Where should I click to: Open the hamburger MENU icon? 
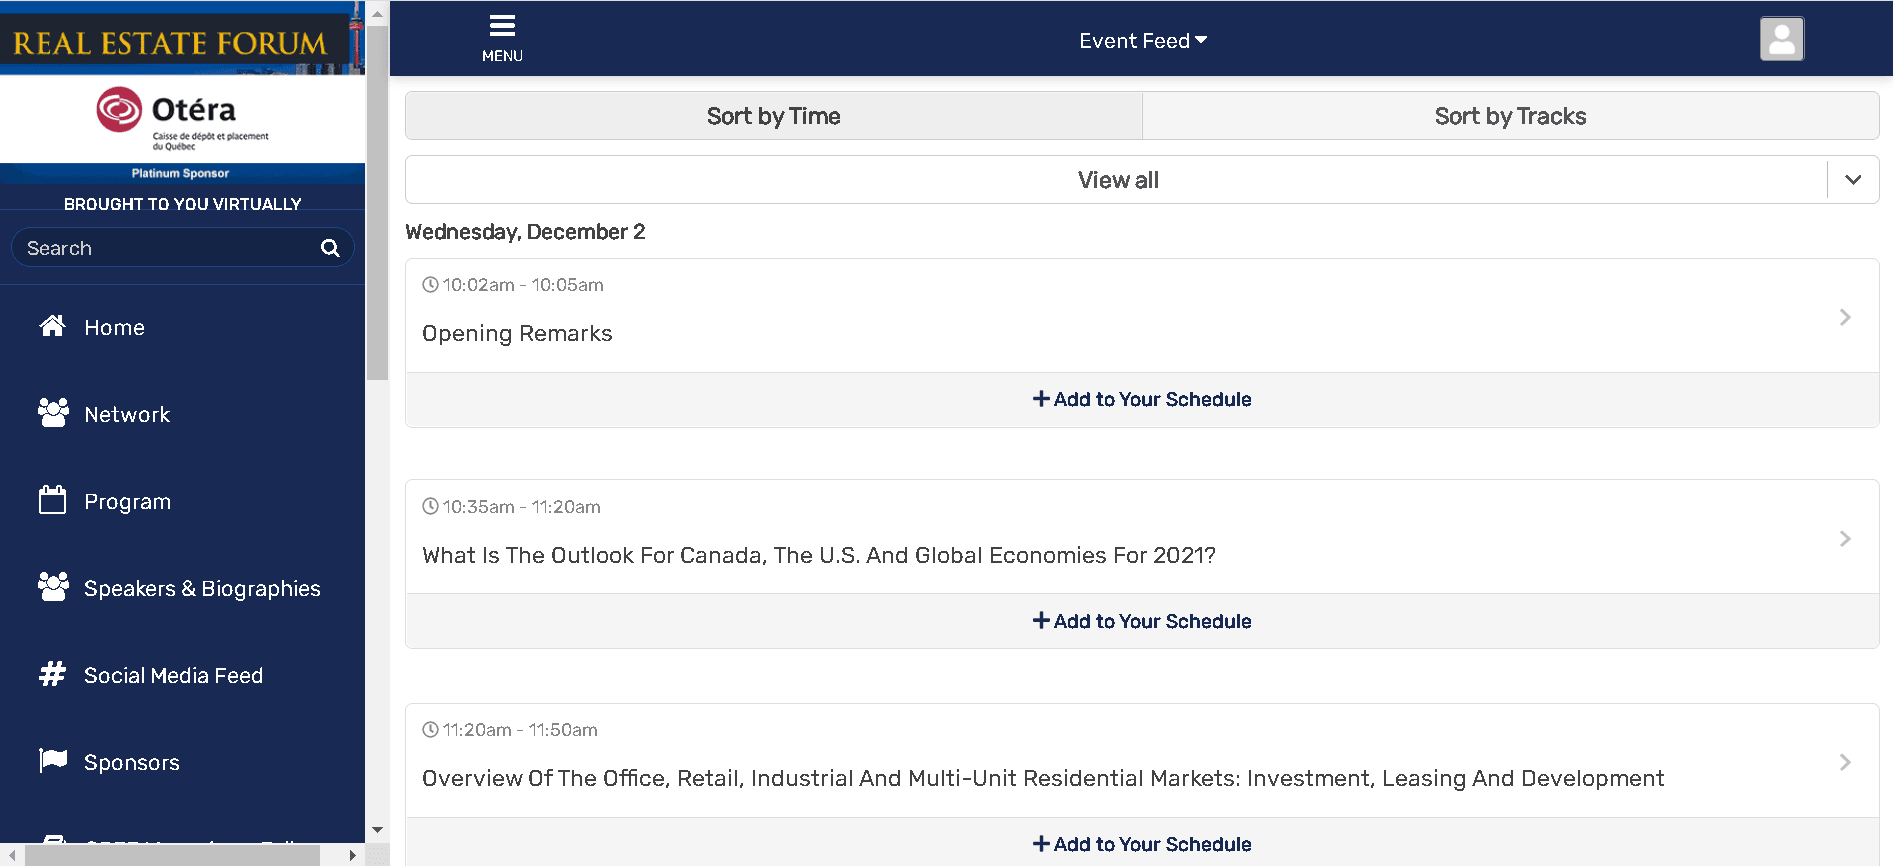pos(502,26)
